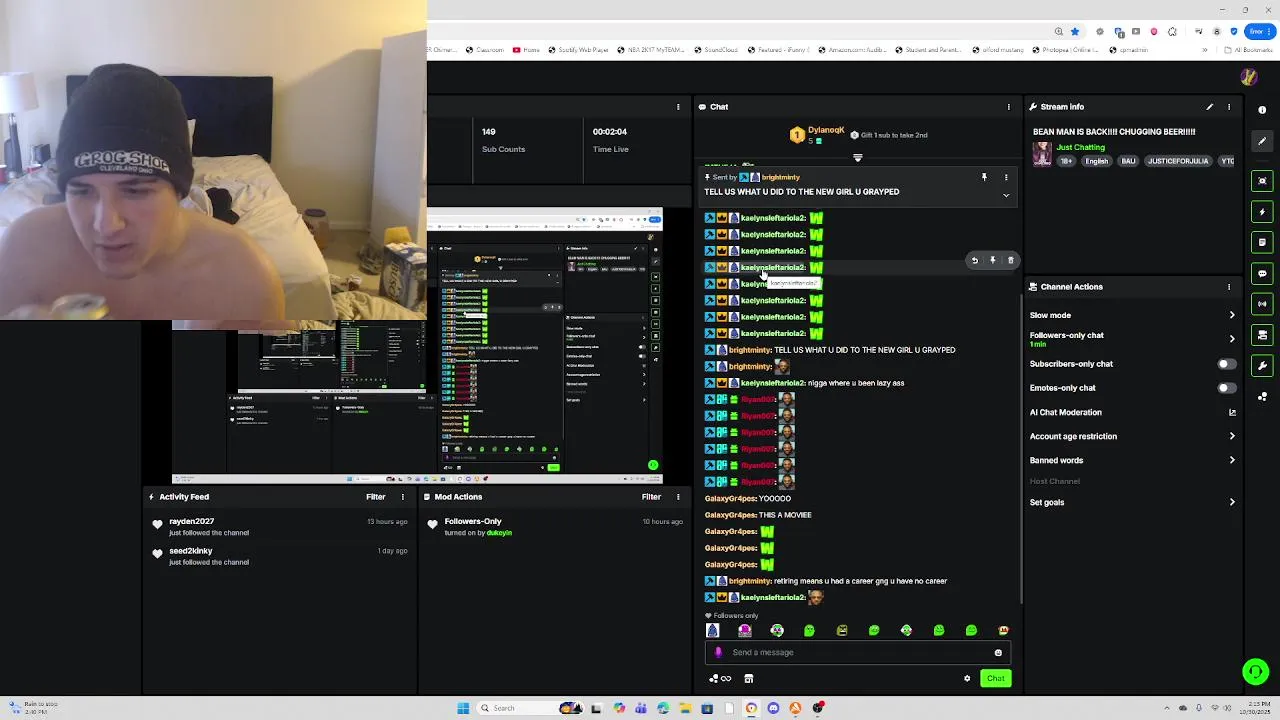Unpin the pinned message from brightminty

[x=984, y=177]
